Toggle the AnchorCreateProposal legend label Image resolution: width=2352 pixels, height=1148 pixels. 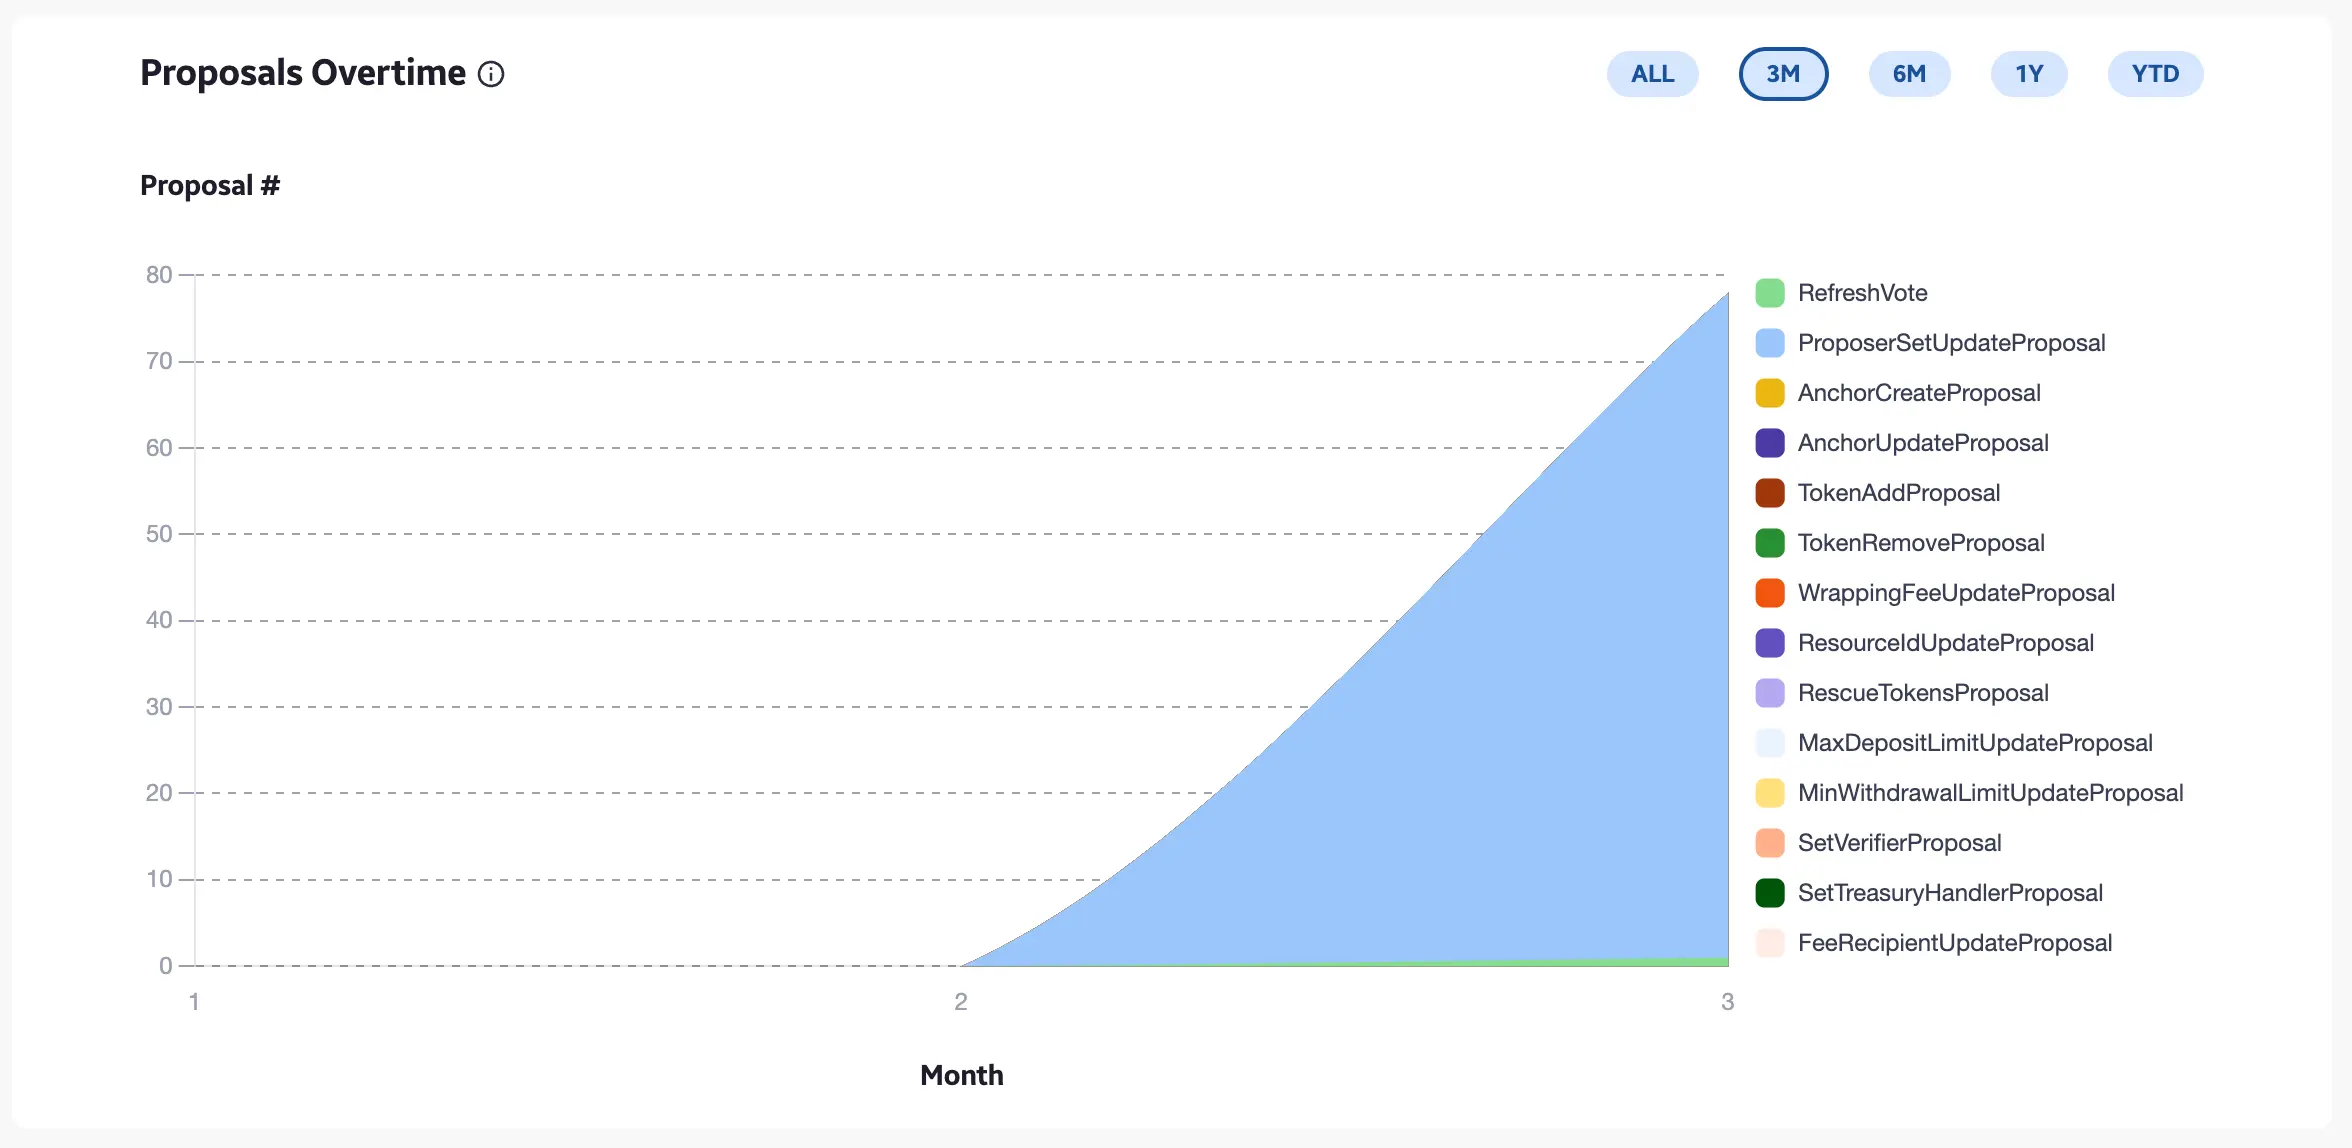tap(1919, 393)
